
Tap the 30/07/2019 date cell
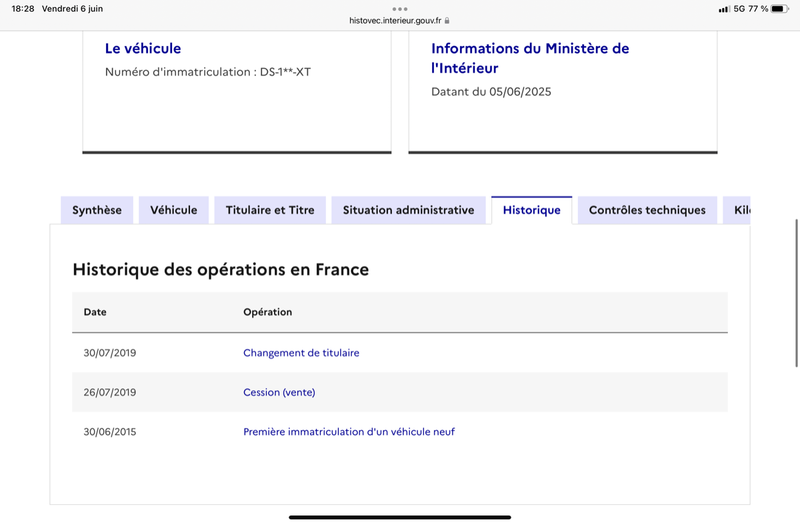coord(110,353)
